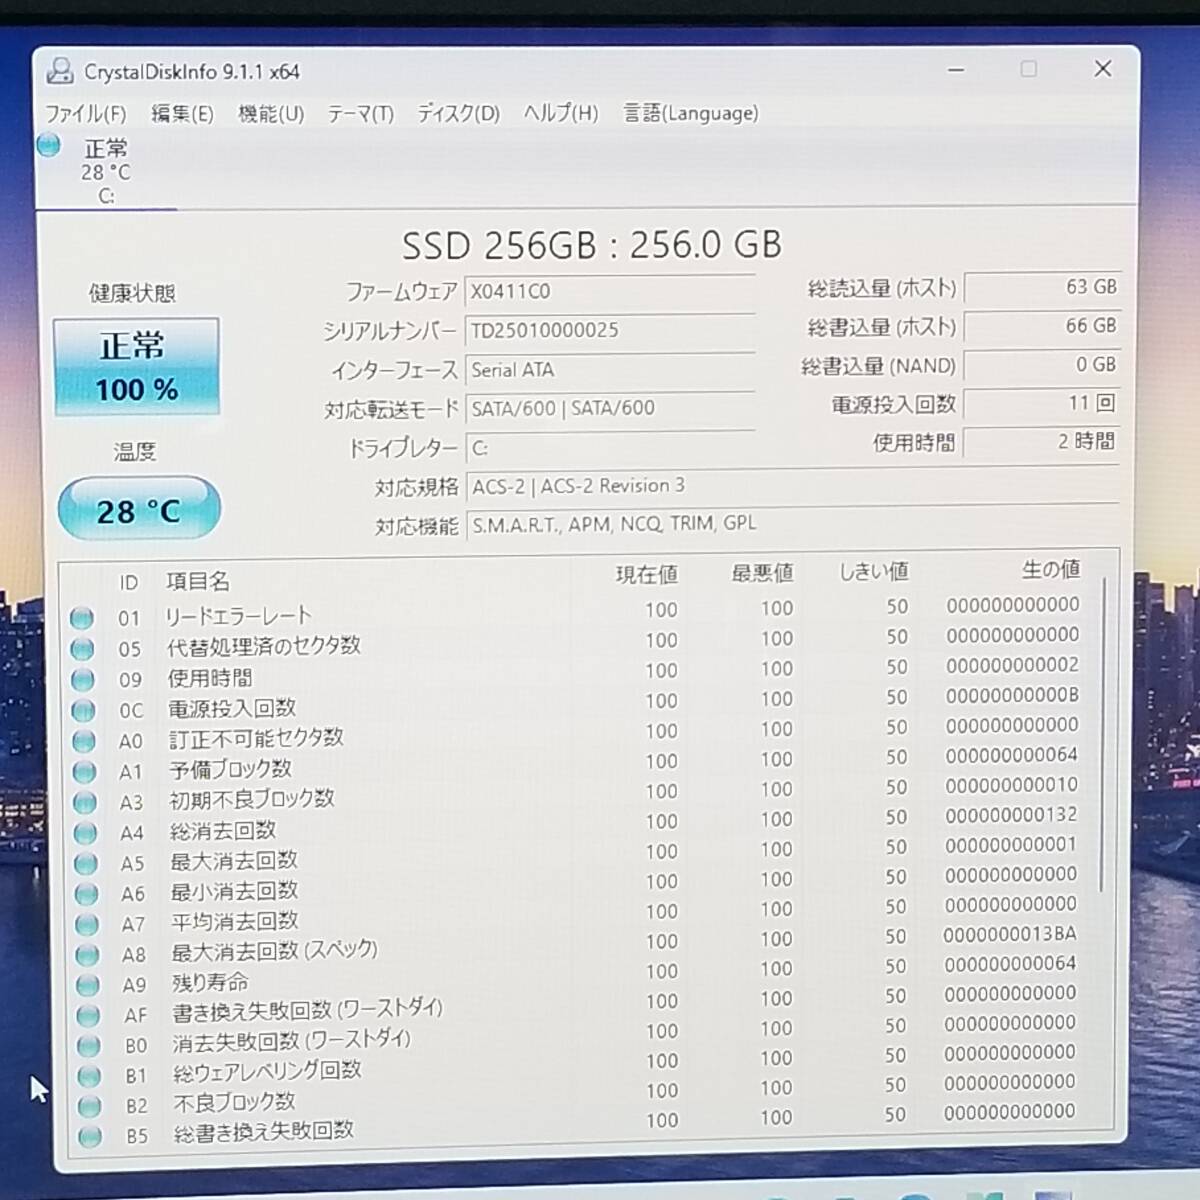Open the 編集(E) menu
The height and width of the screenshot is (1200, 1200).
pos(182,113)
